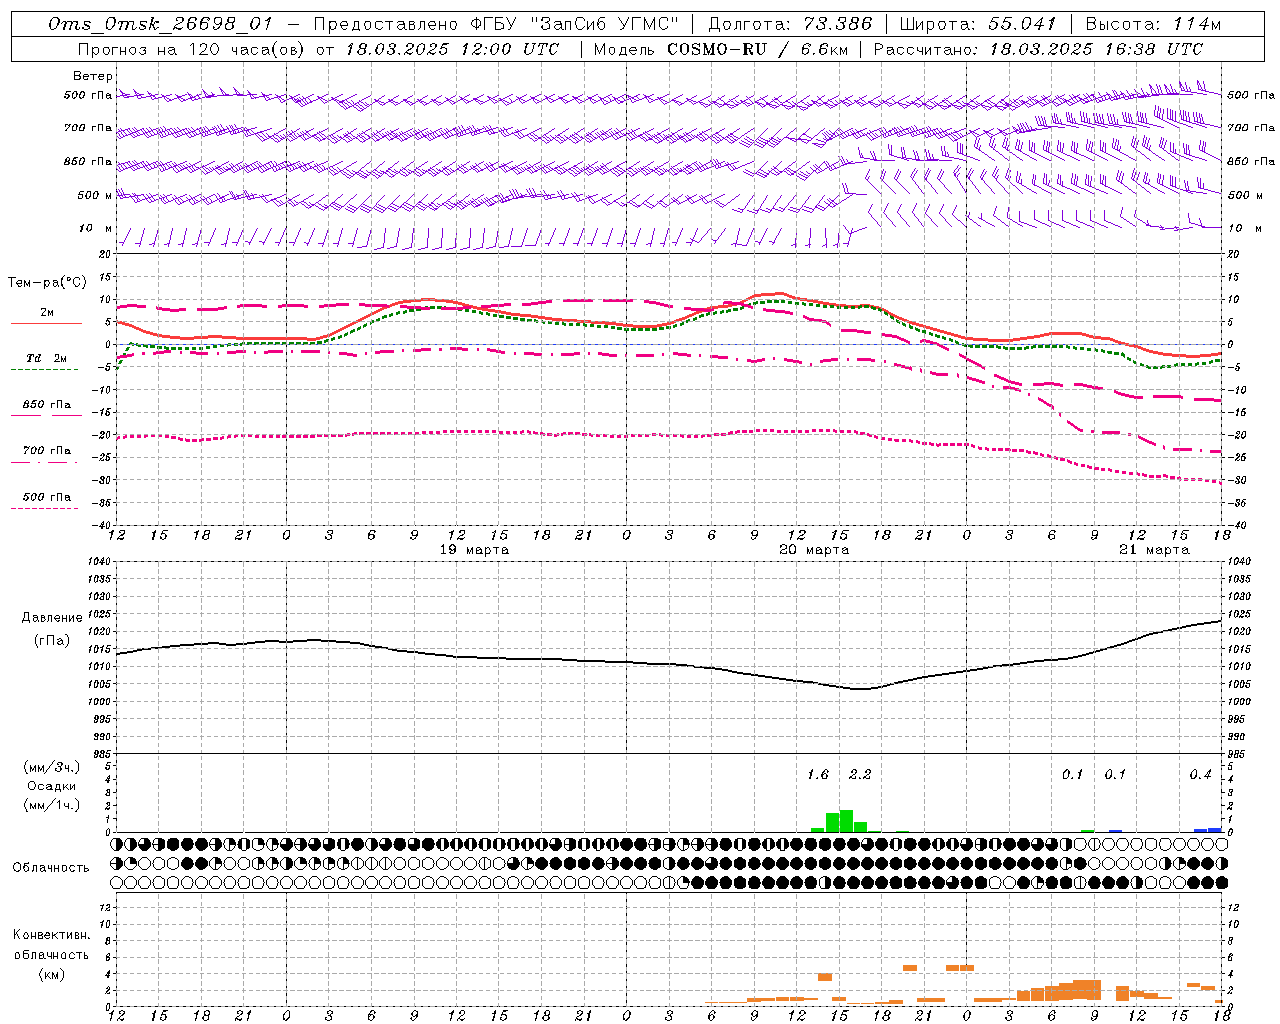
Task: Click the 'Осадки' precipitation label
Action: [x=52, y=786]
